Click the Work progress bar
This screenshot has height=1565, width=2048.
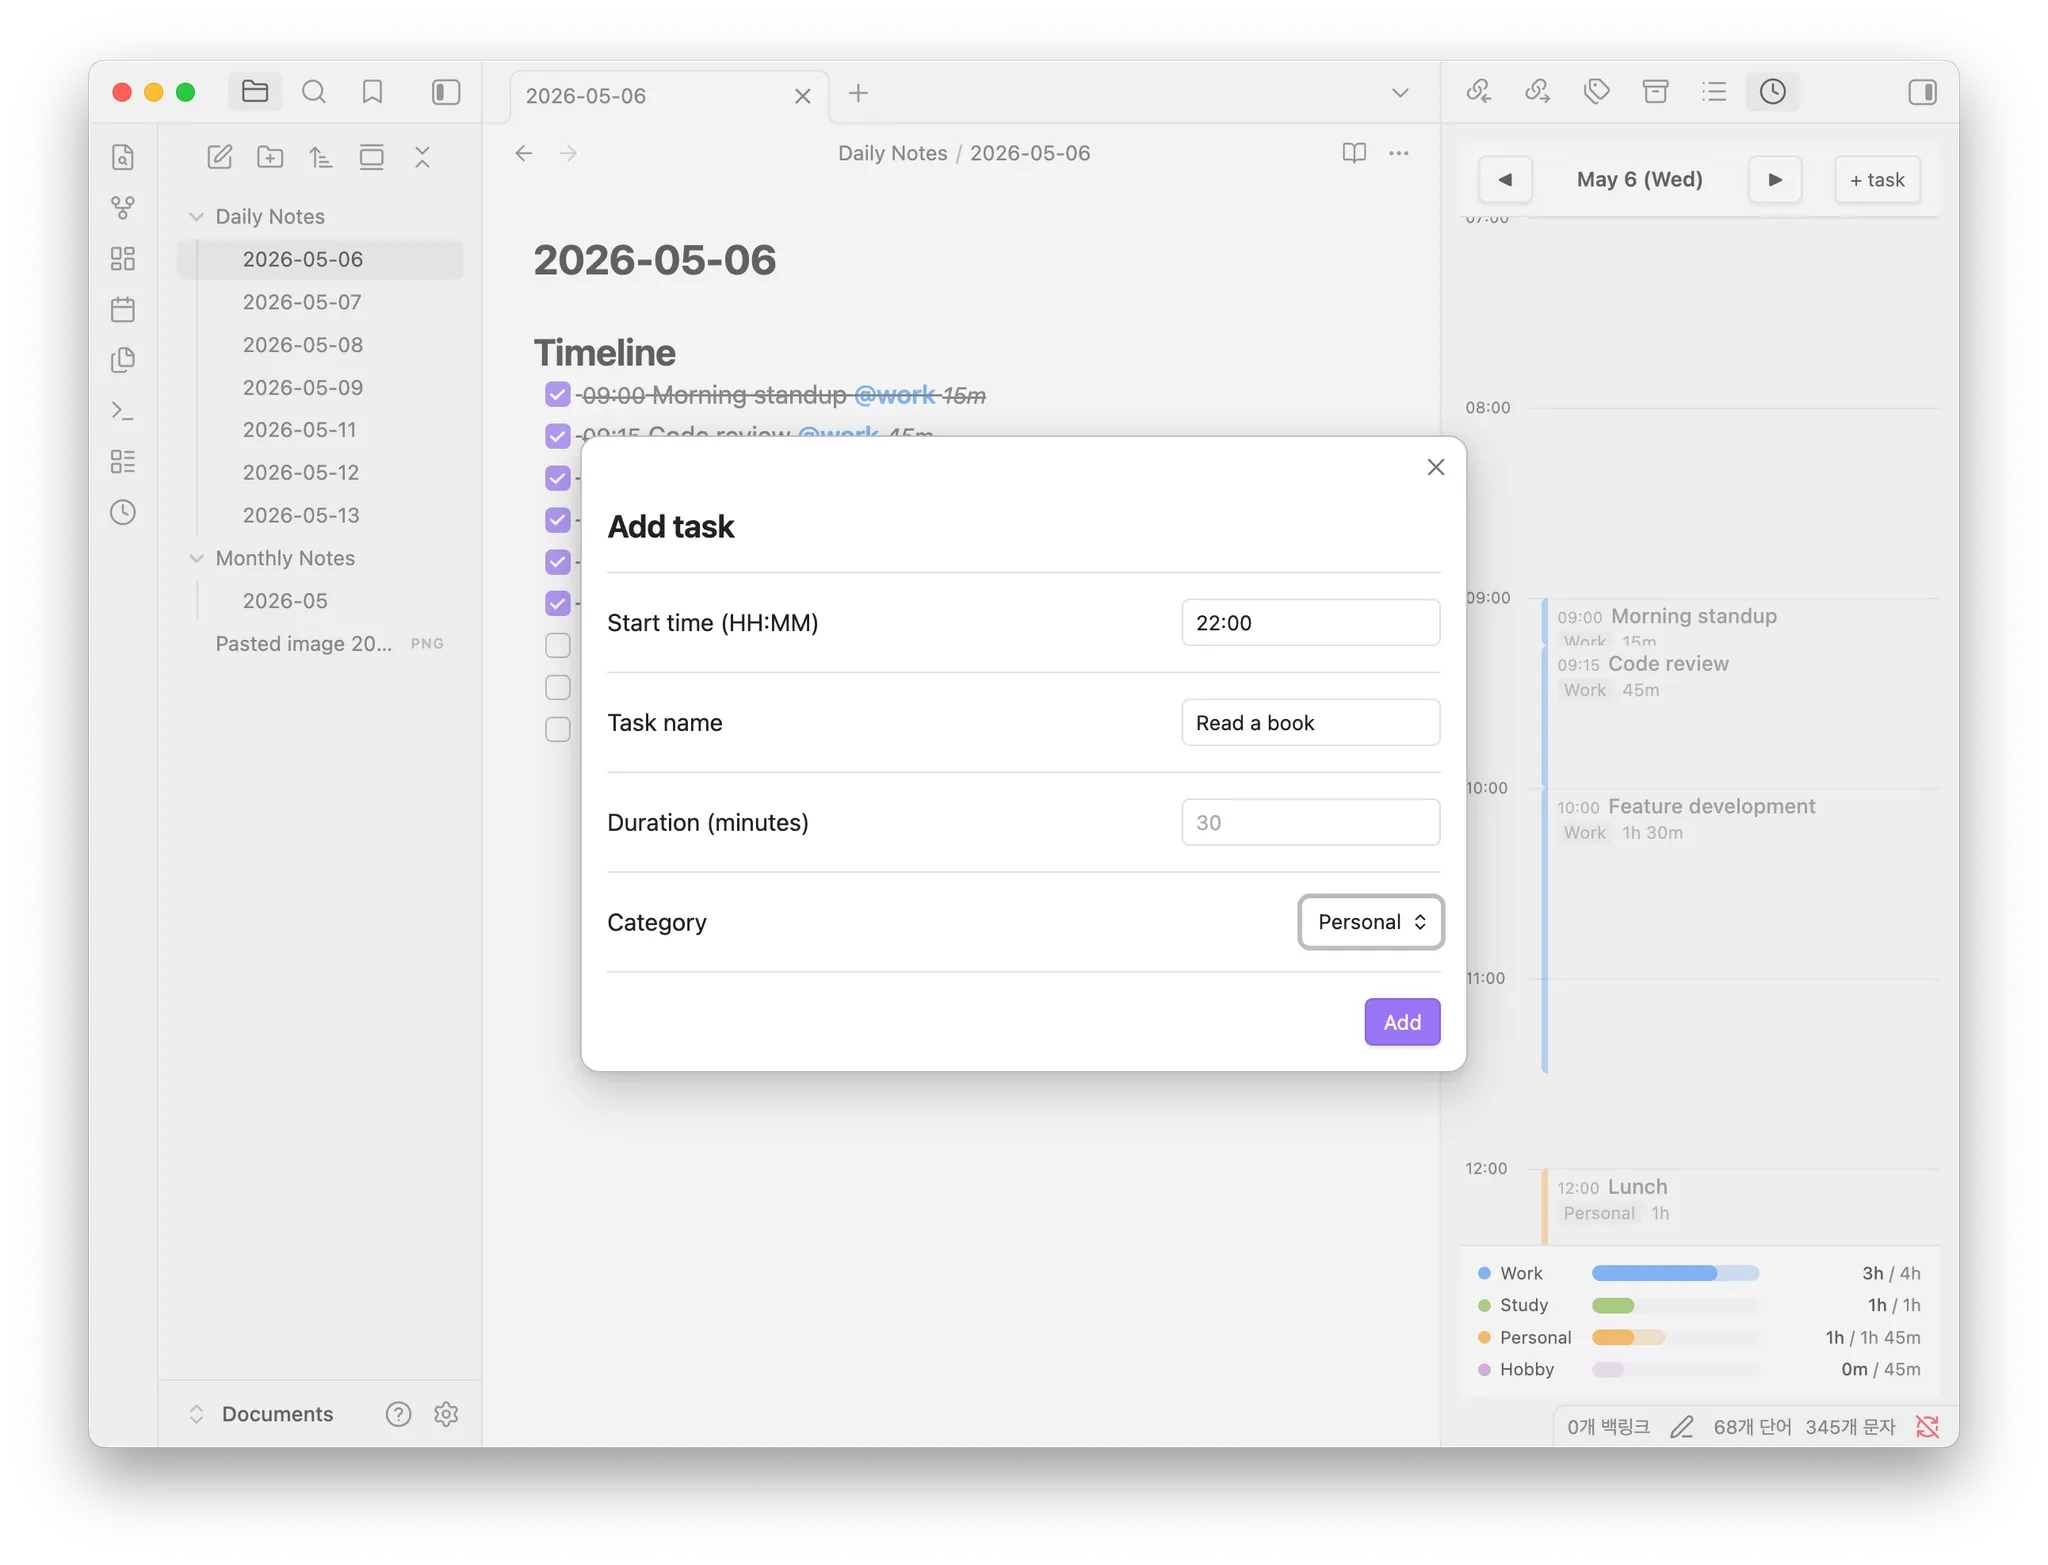pyautogui.click(x=1675, y=1273)
